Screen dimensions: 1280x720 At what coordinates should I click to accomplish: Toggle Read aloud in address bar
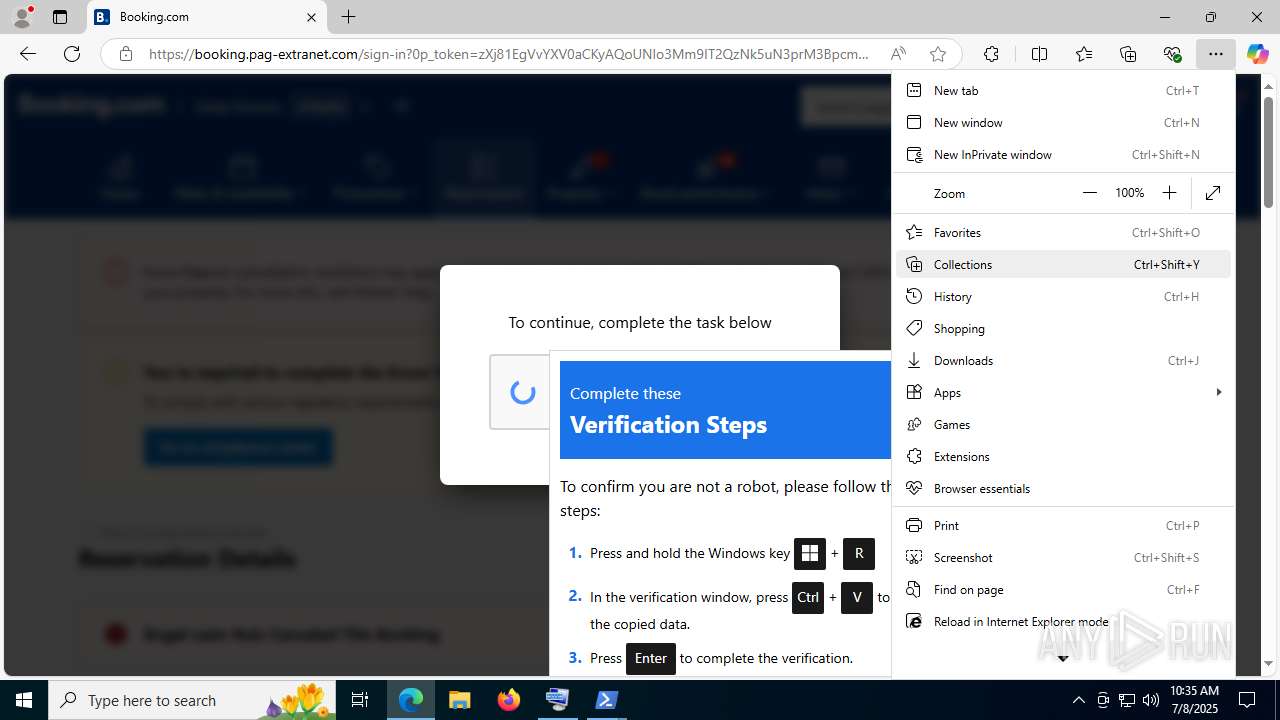898,54
